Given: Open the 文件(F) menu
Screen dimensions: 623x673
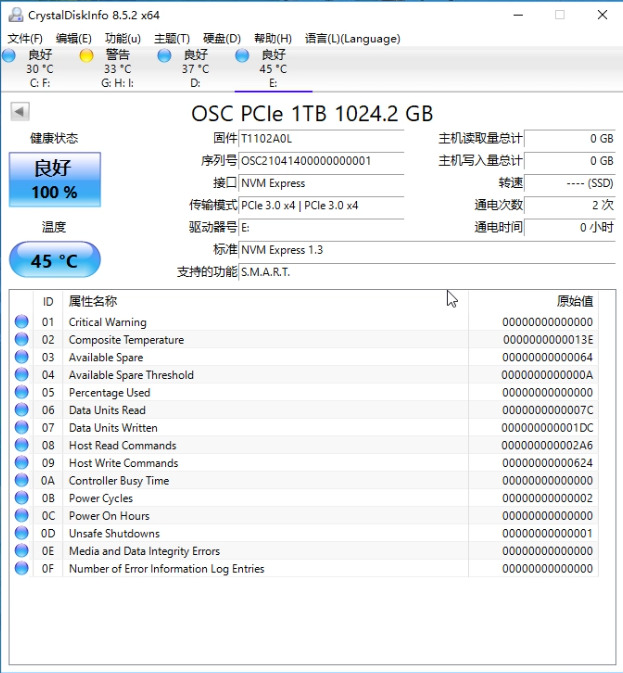Looking at the screenshot, I should (25, 39).
